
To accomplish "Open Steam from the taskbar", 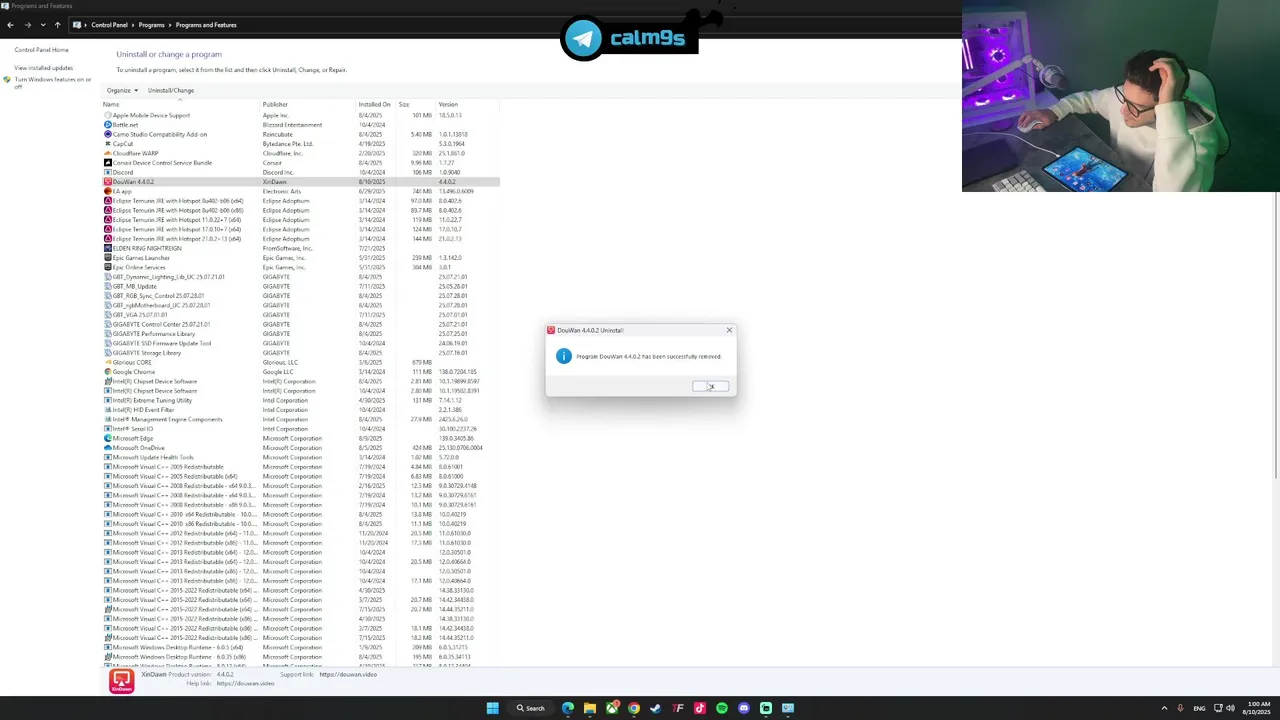I will (x=656, y=708).
